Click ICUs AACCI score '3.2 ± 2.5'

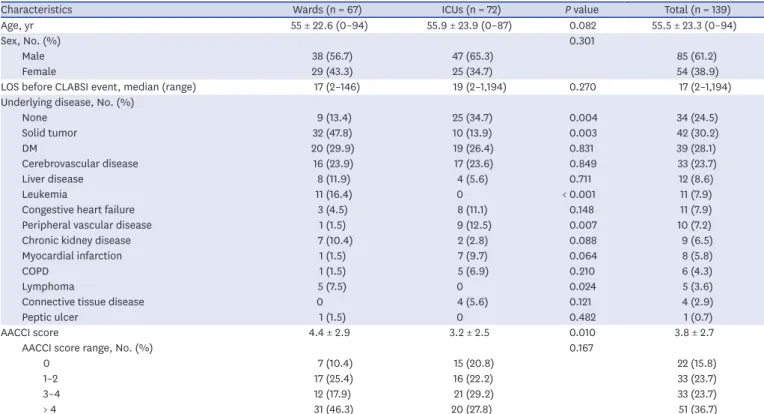(469, 333)
